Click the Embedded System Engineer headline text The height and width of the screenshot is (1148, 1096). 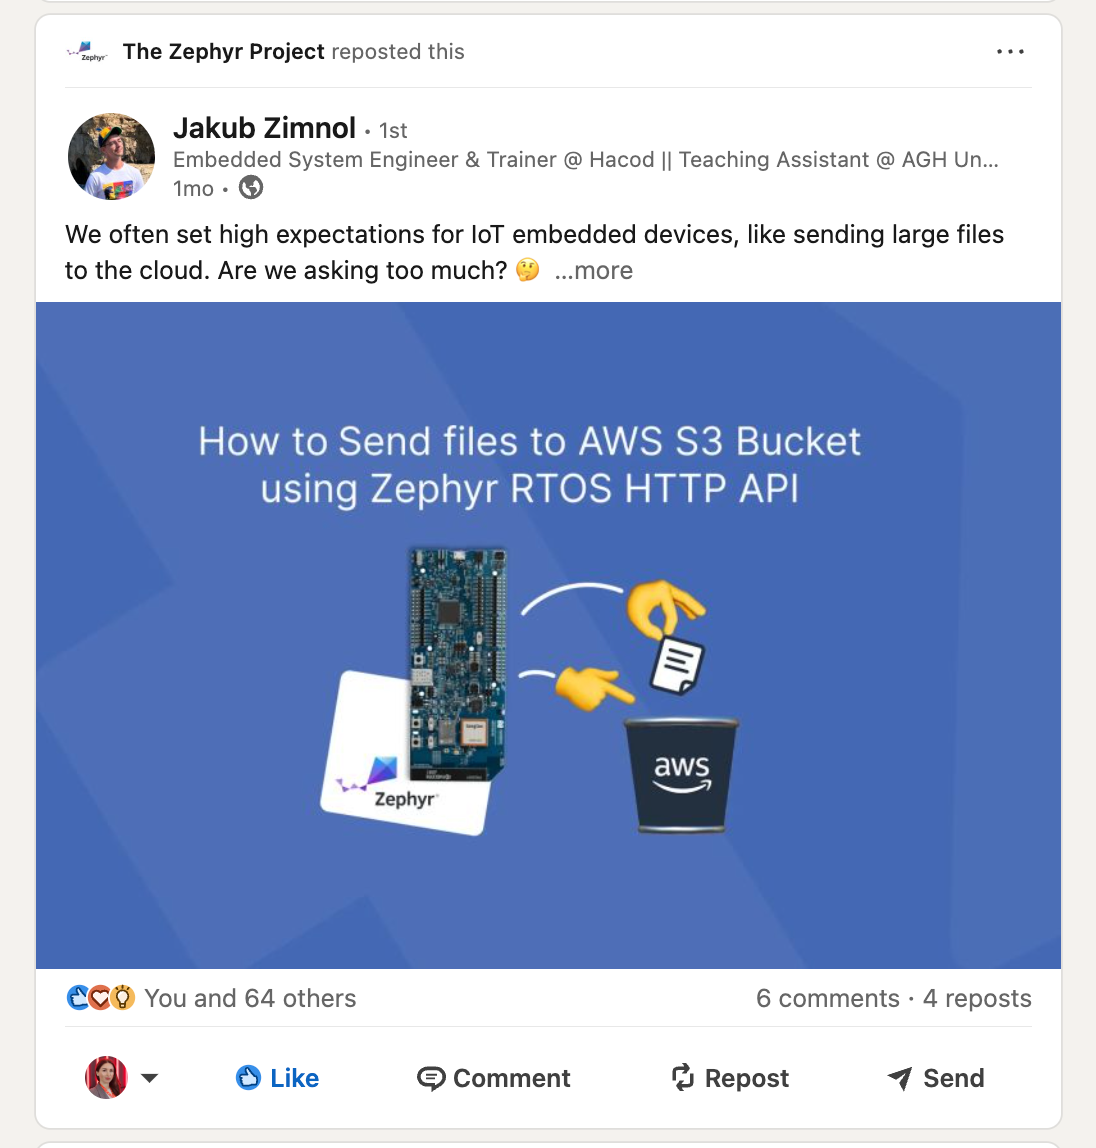(x=586, y=160)
